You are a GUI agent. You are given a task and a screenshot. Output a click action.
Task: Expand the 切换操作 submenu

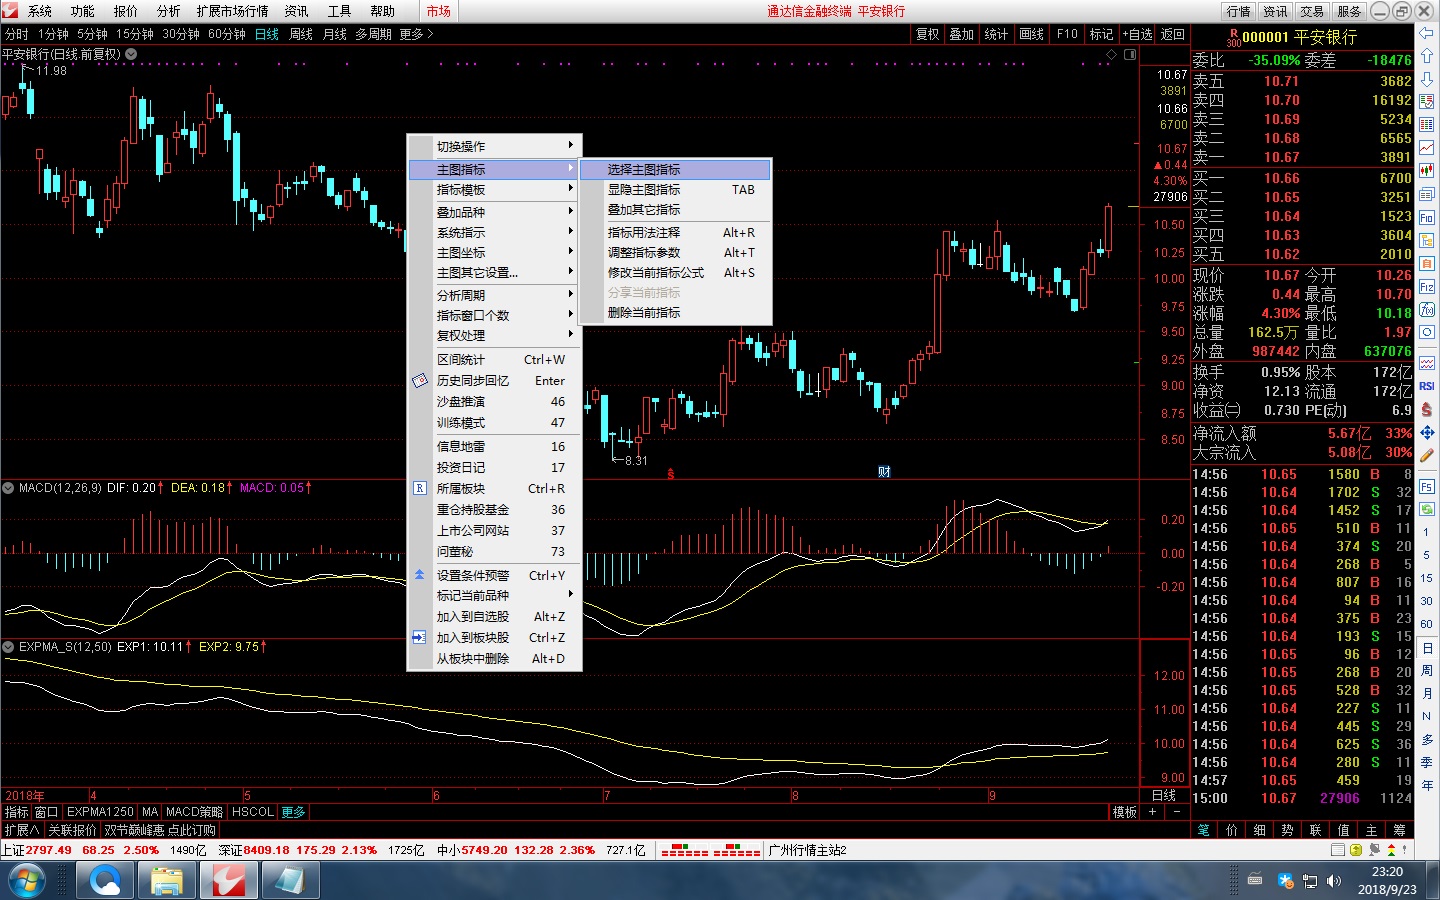tap(495, 146)
